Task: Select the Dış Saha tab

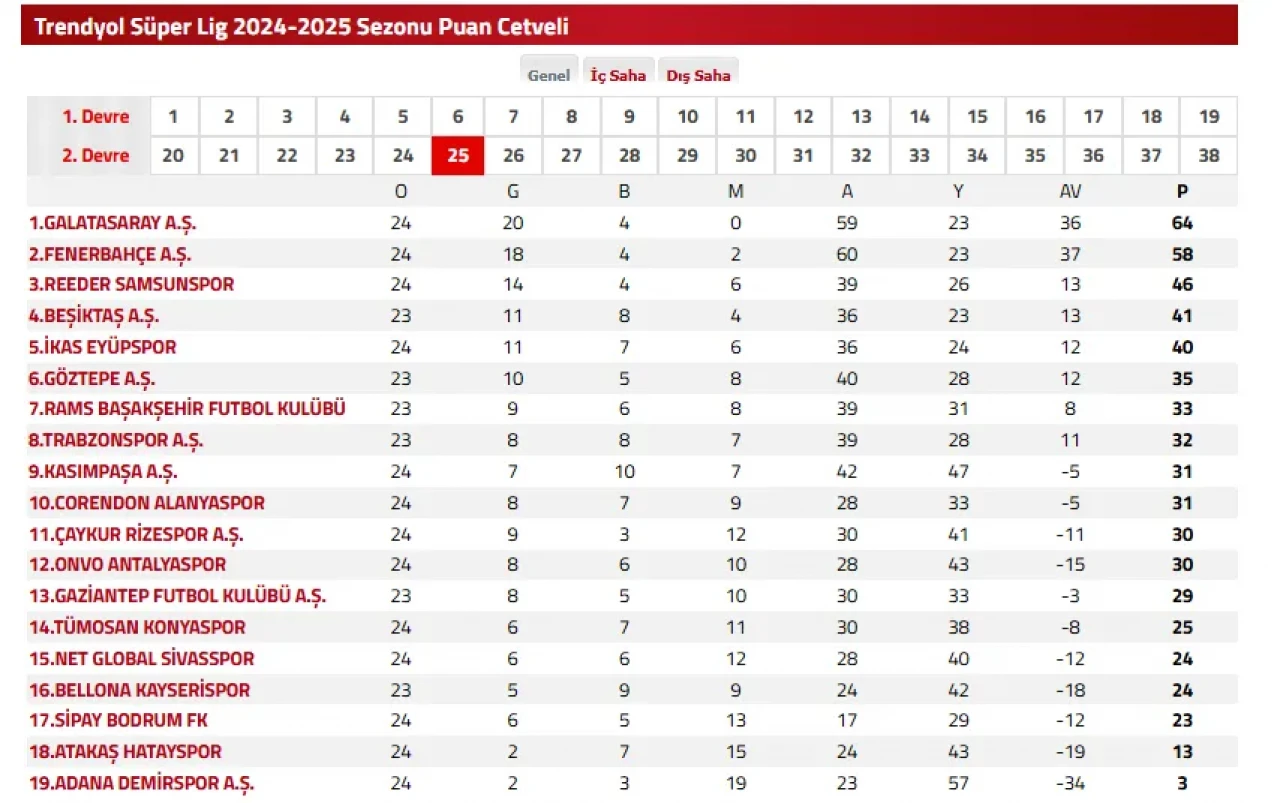Action: click(698, 75)
